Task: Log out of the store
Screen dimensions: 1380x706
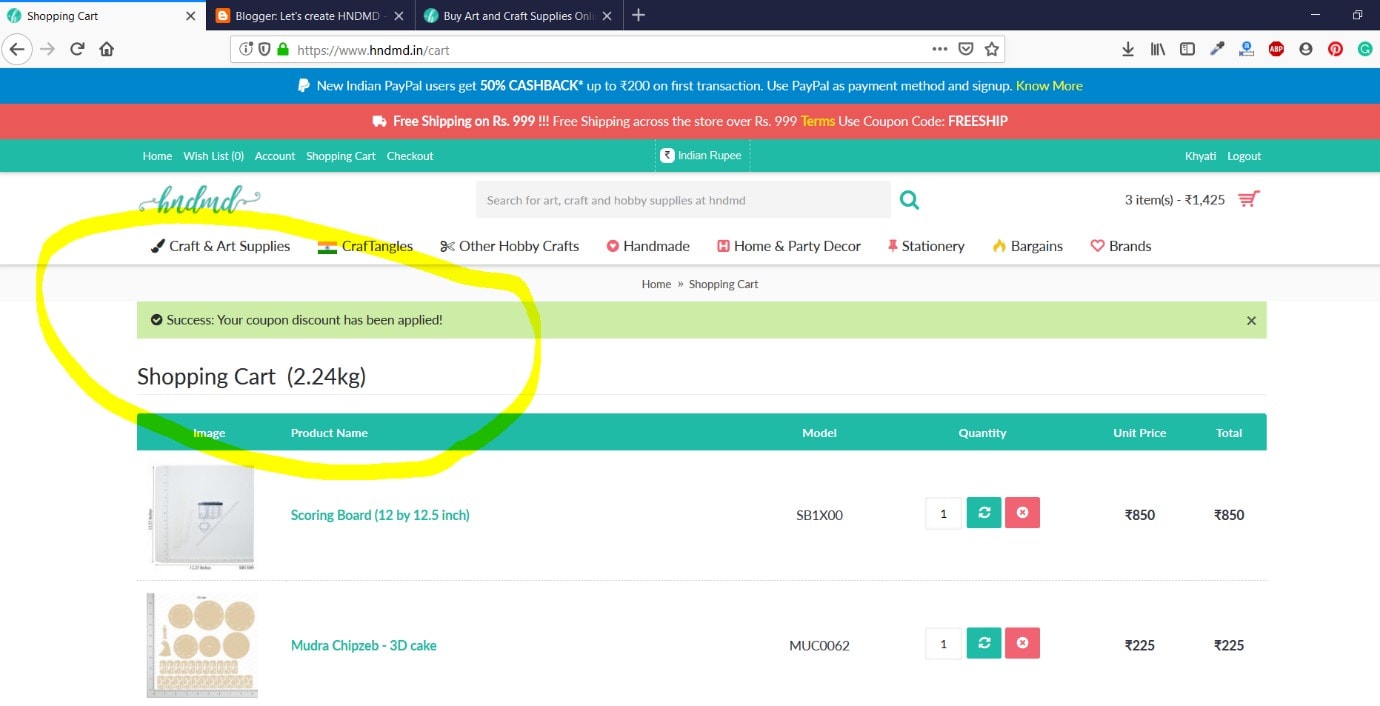Action: 1244,156
